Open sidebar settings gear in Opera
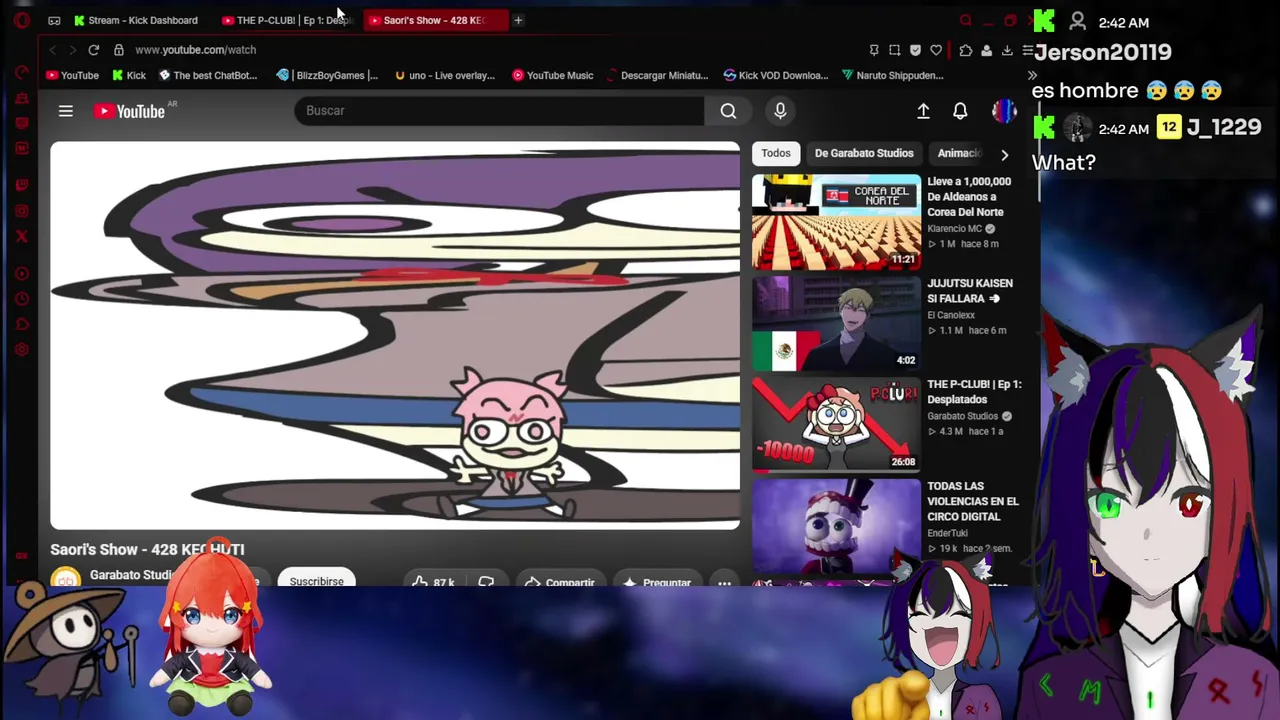The width and height of the screenshot is (1280, 720). (x=22, y=350)
